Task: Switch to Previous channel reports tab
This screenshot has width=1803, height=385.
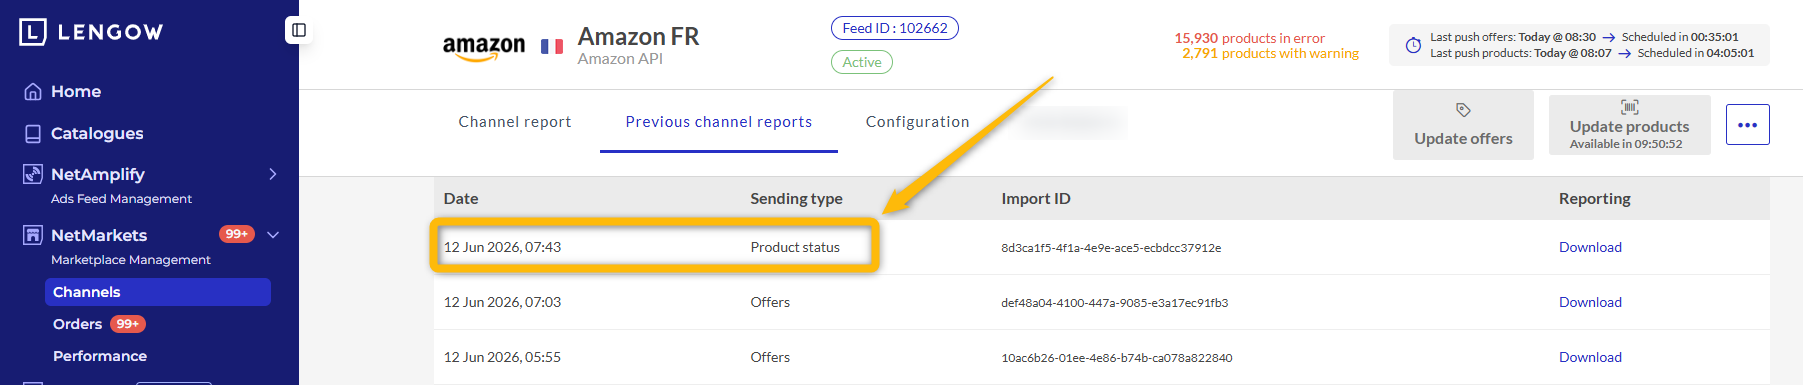Action: (x=719, y=122)
